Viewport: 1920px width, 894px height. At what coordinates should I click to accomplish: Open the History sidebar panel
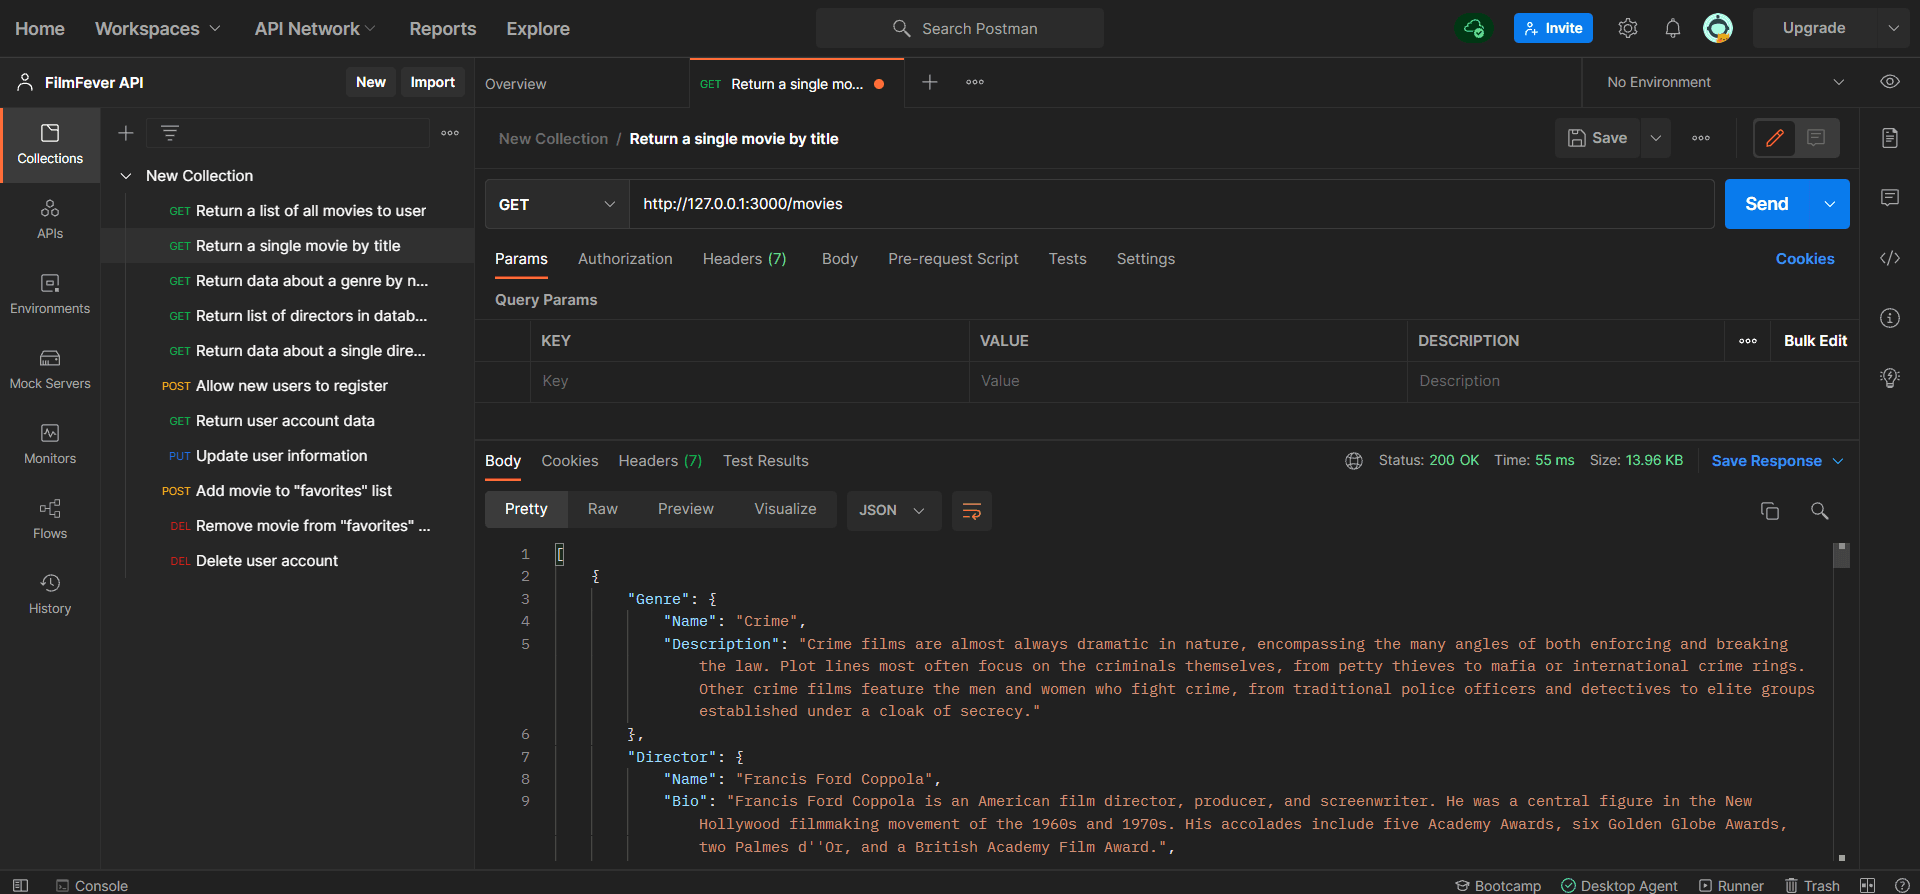pyautogui.click(x=50, y=595)
